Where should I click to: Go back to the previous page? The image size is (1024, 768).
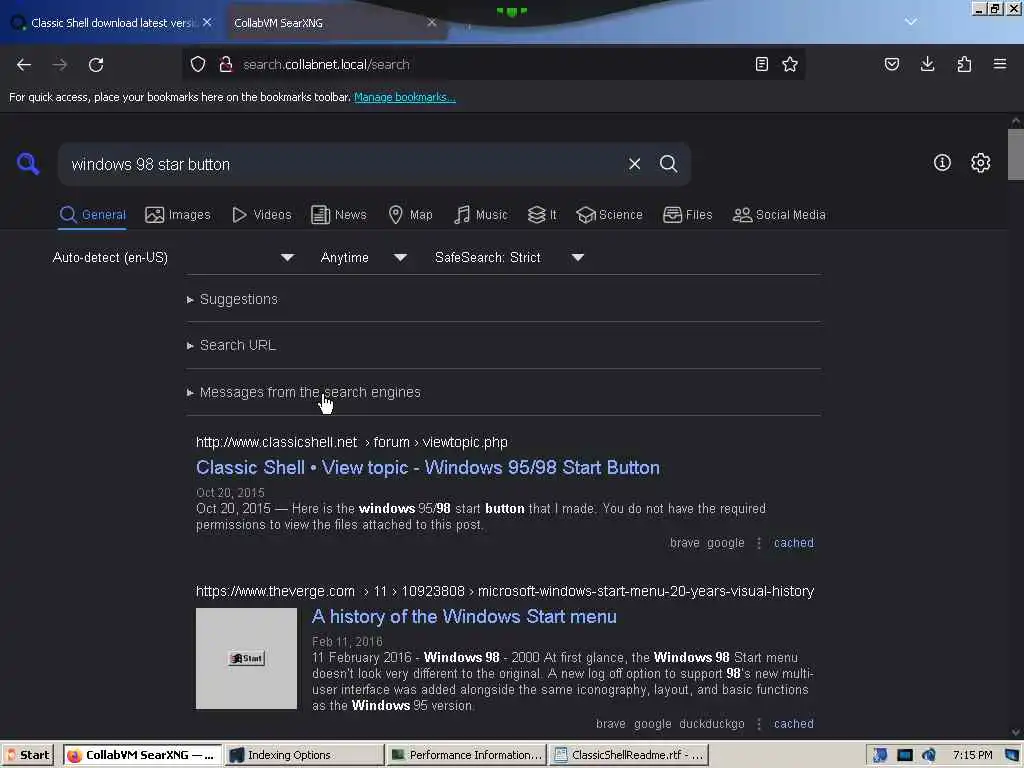(24, 65)
